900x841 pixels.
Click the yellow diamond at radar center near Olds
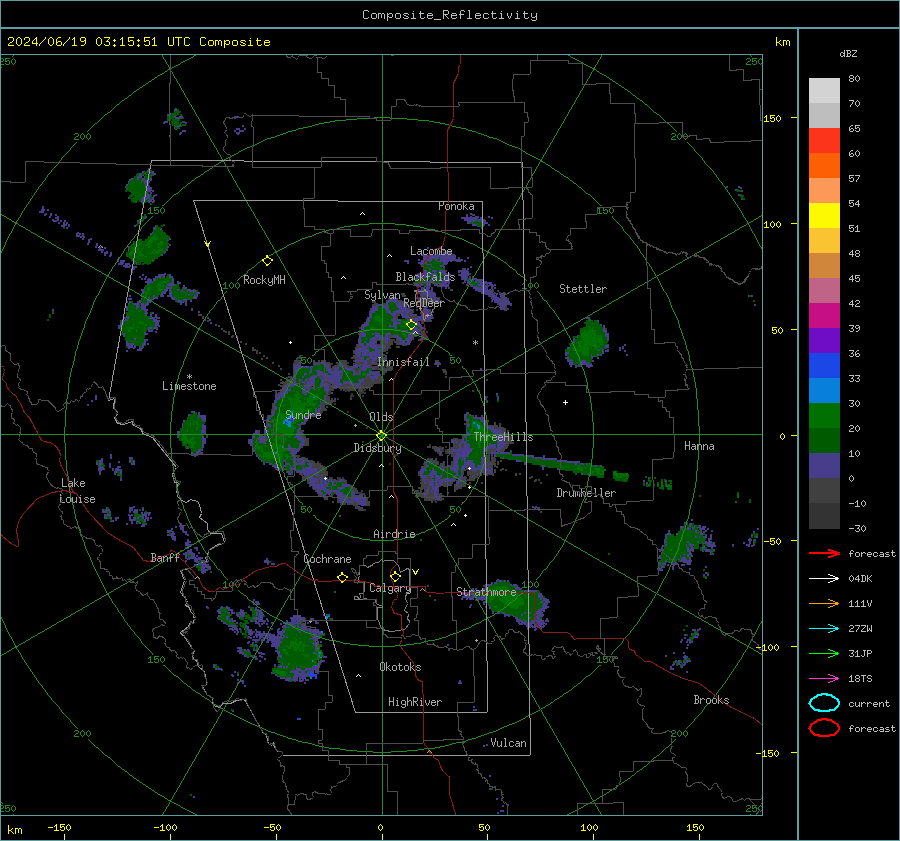point(381,436)
